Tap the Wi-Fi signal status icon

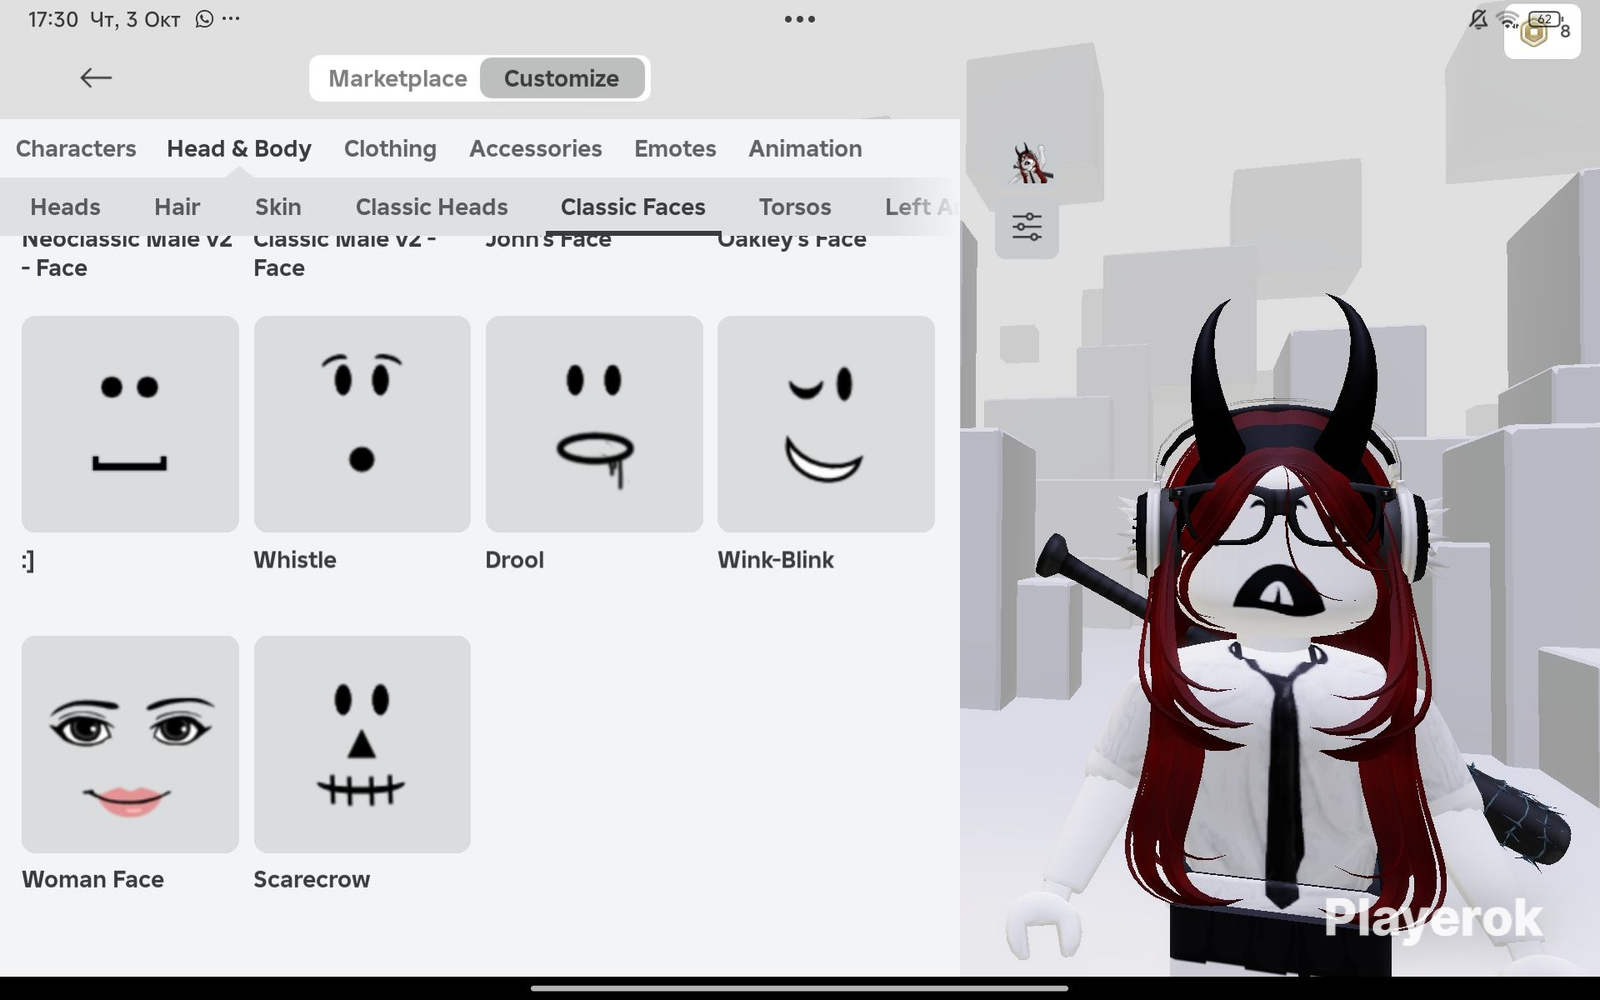pyautogui.click(x=1508, y=19)
